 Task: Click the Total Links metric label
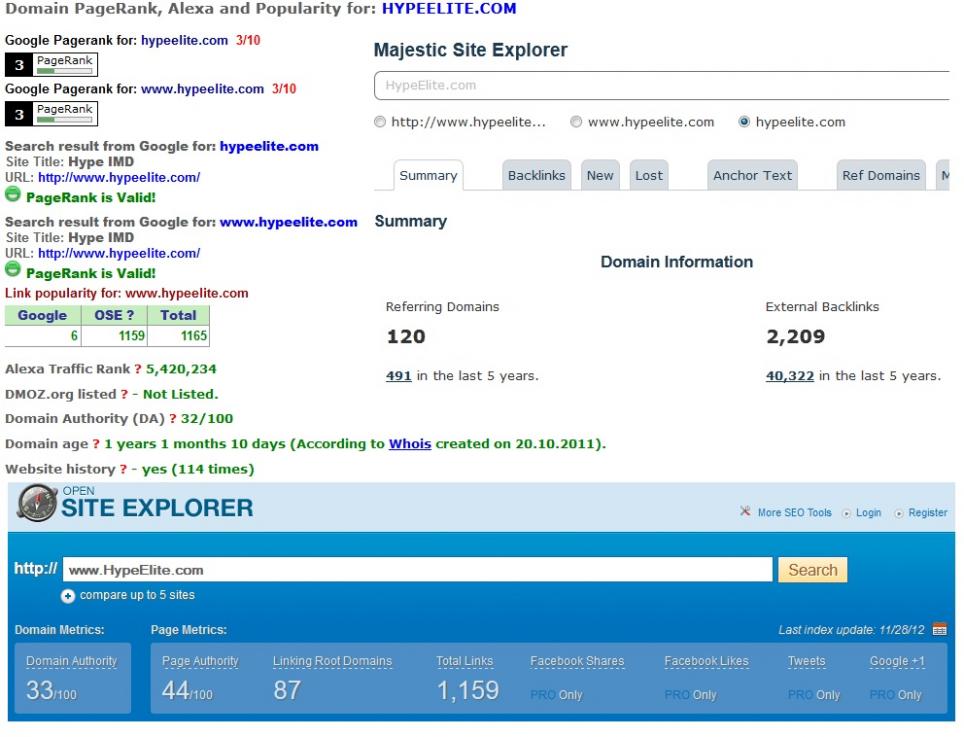pyautogui.click(x=465, y=661)
